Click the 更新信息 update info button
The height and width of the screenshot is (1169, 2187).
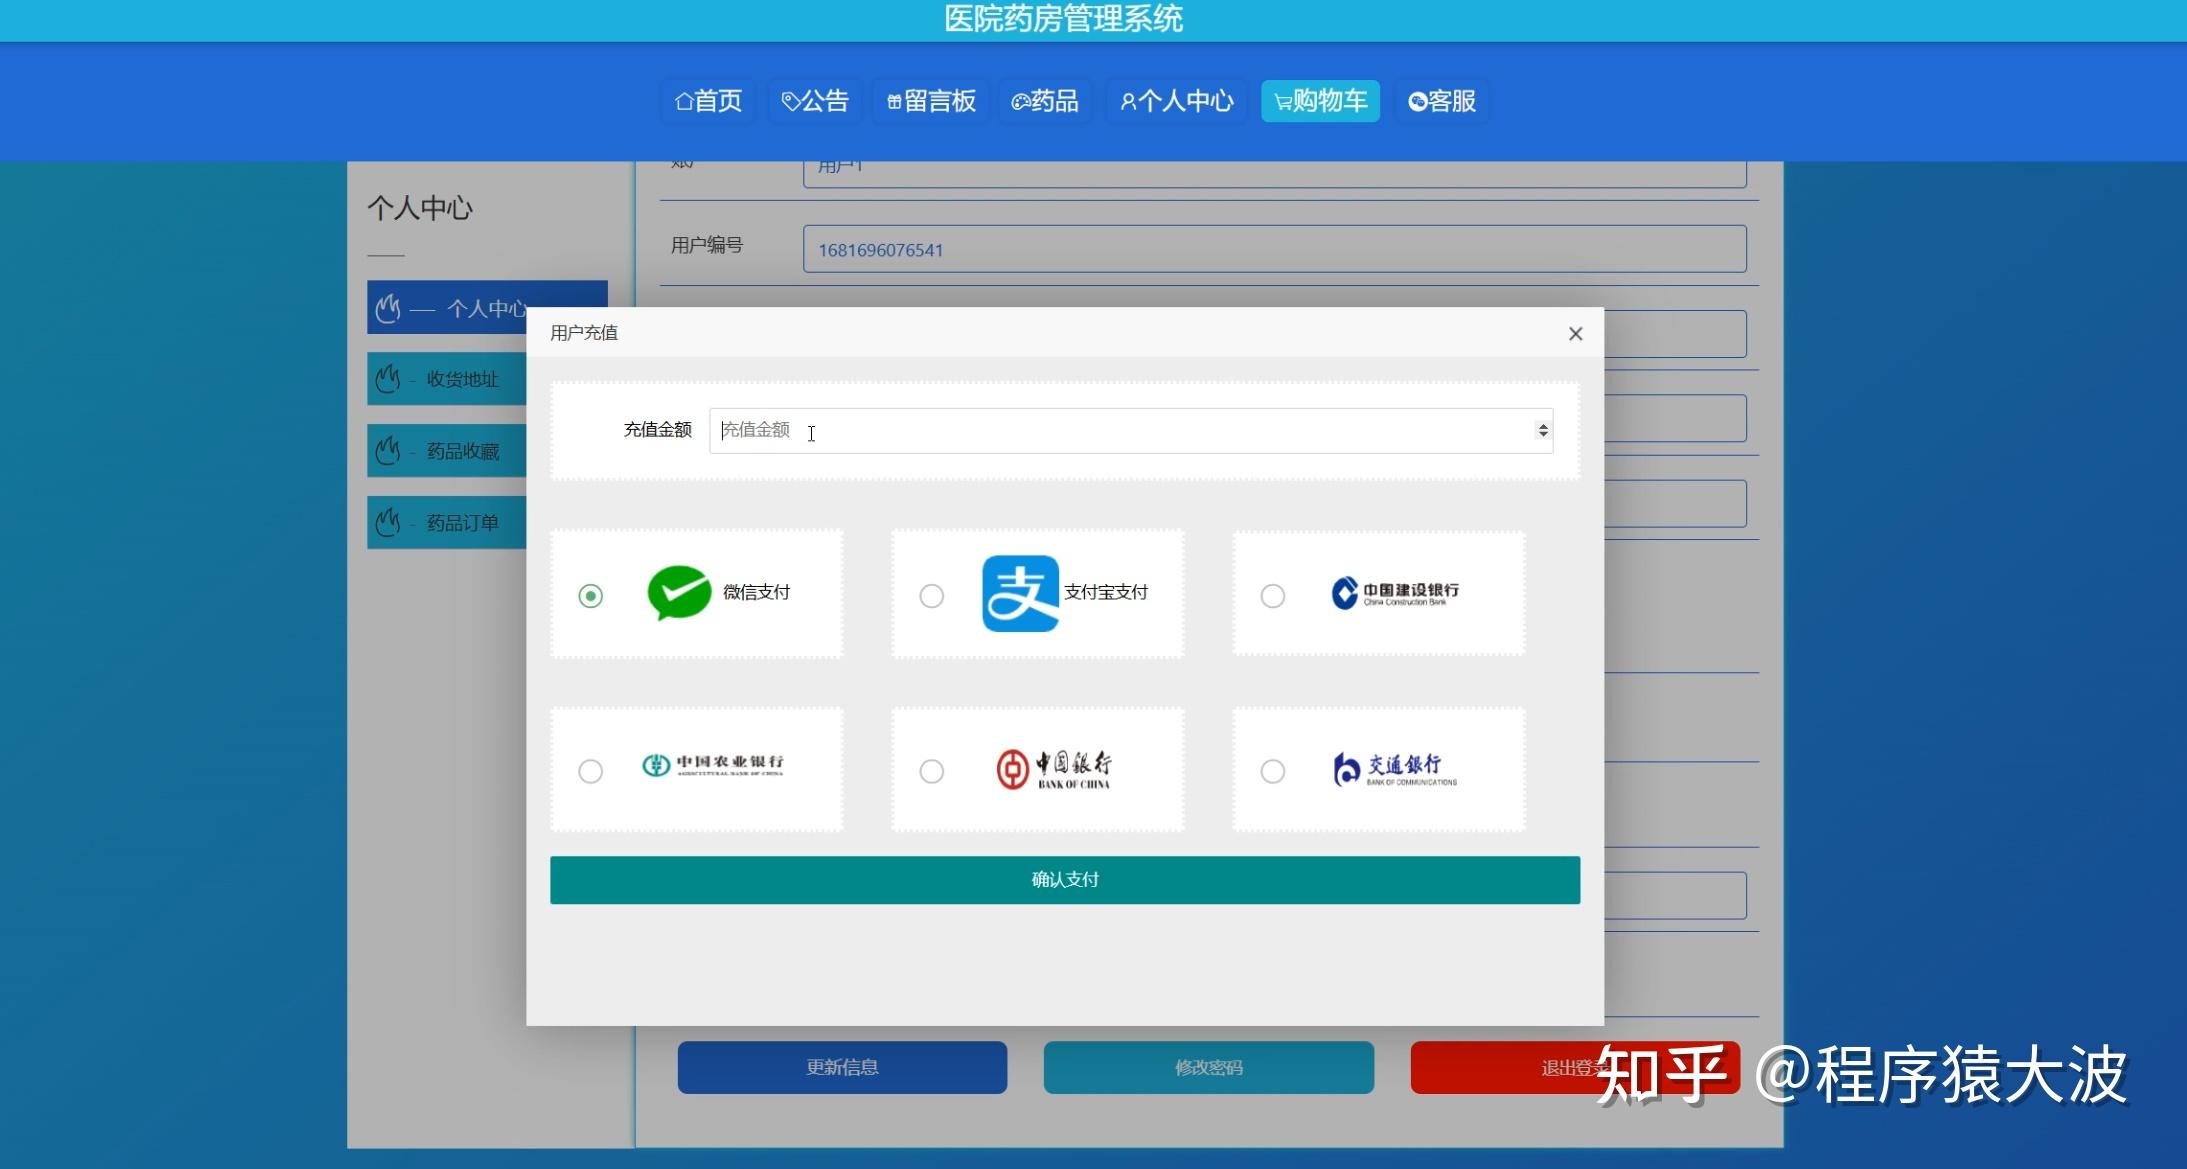click(x=841, y=1067)
